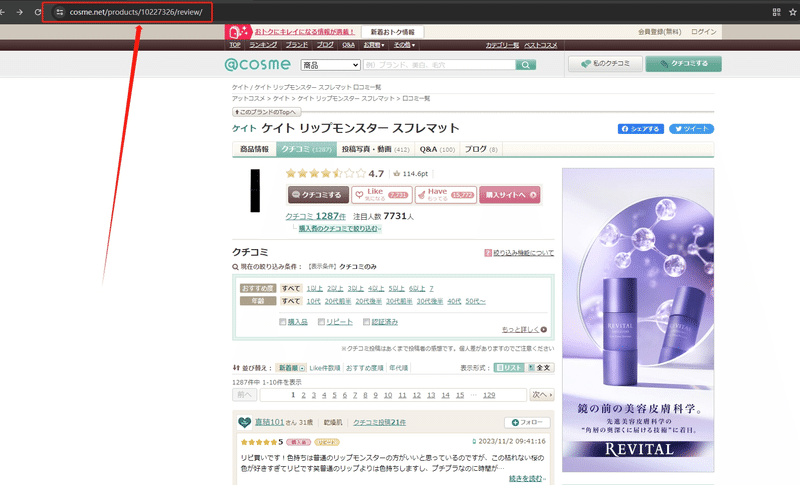Sort by おすすめ度順
The image size is (800, 485).
coord(364,368)
